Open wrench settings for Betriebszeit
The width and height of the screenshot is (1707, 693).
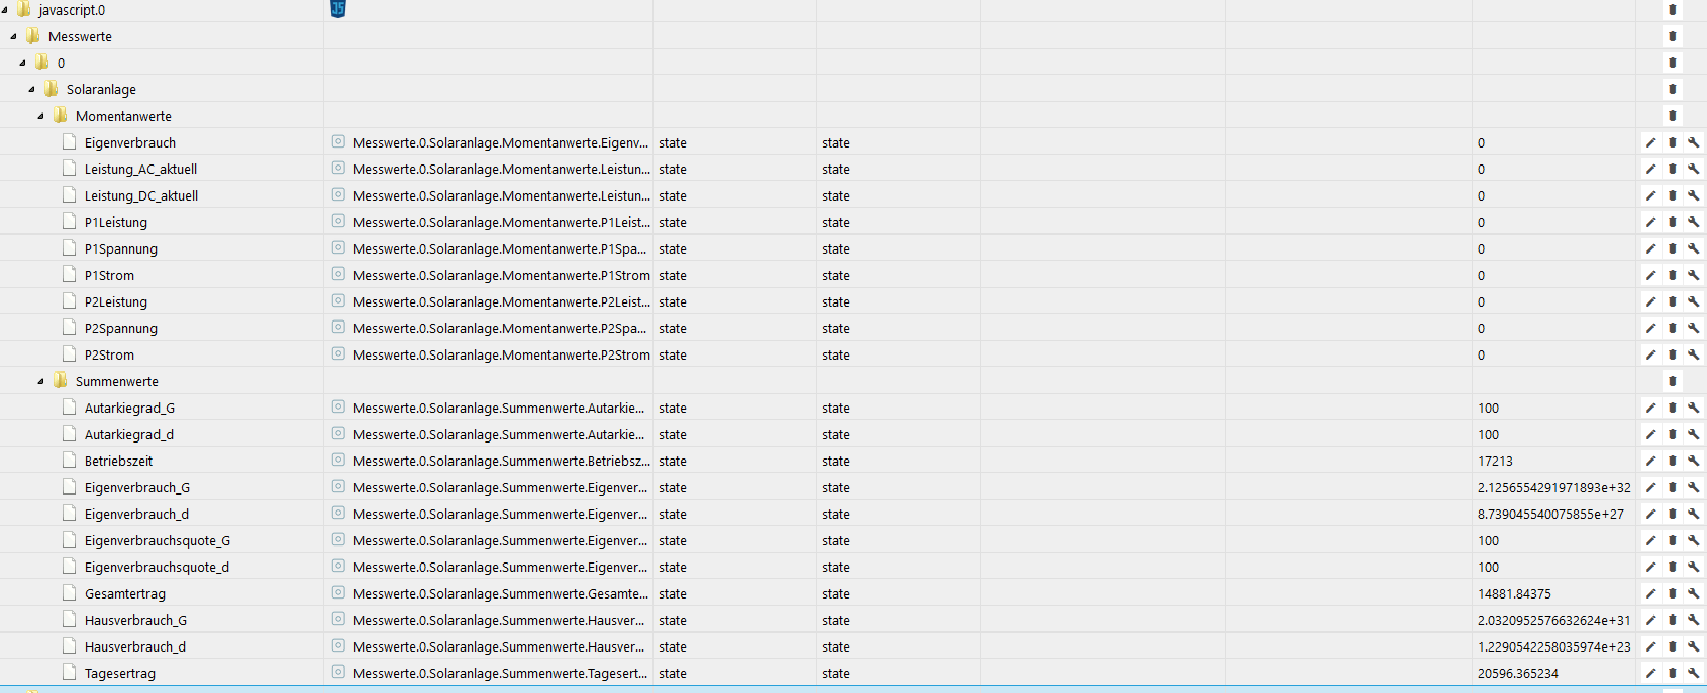1694,461
